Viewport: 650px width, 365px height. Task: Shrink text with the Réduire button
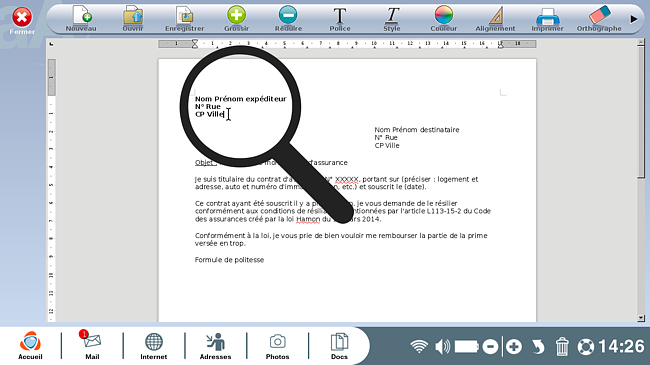point(288,19)
